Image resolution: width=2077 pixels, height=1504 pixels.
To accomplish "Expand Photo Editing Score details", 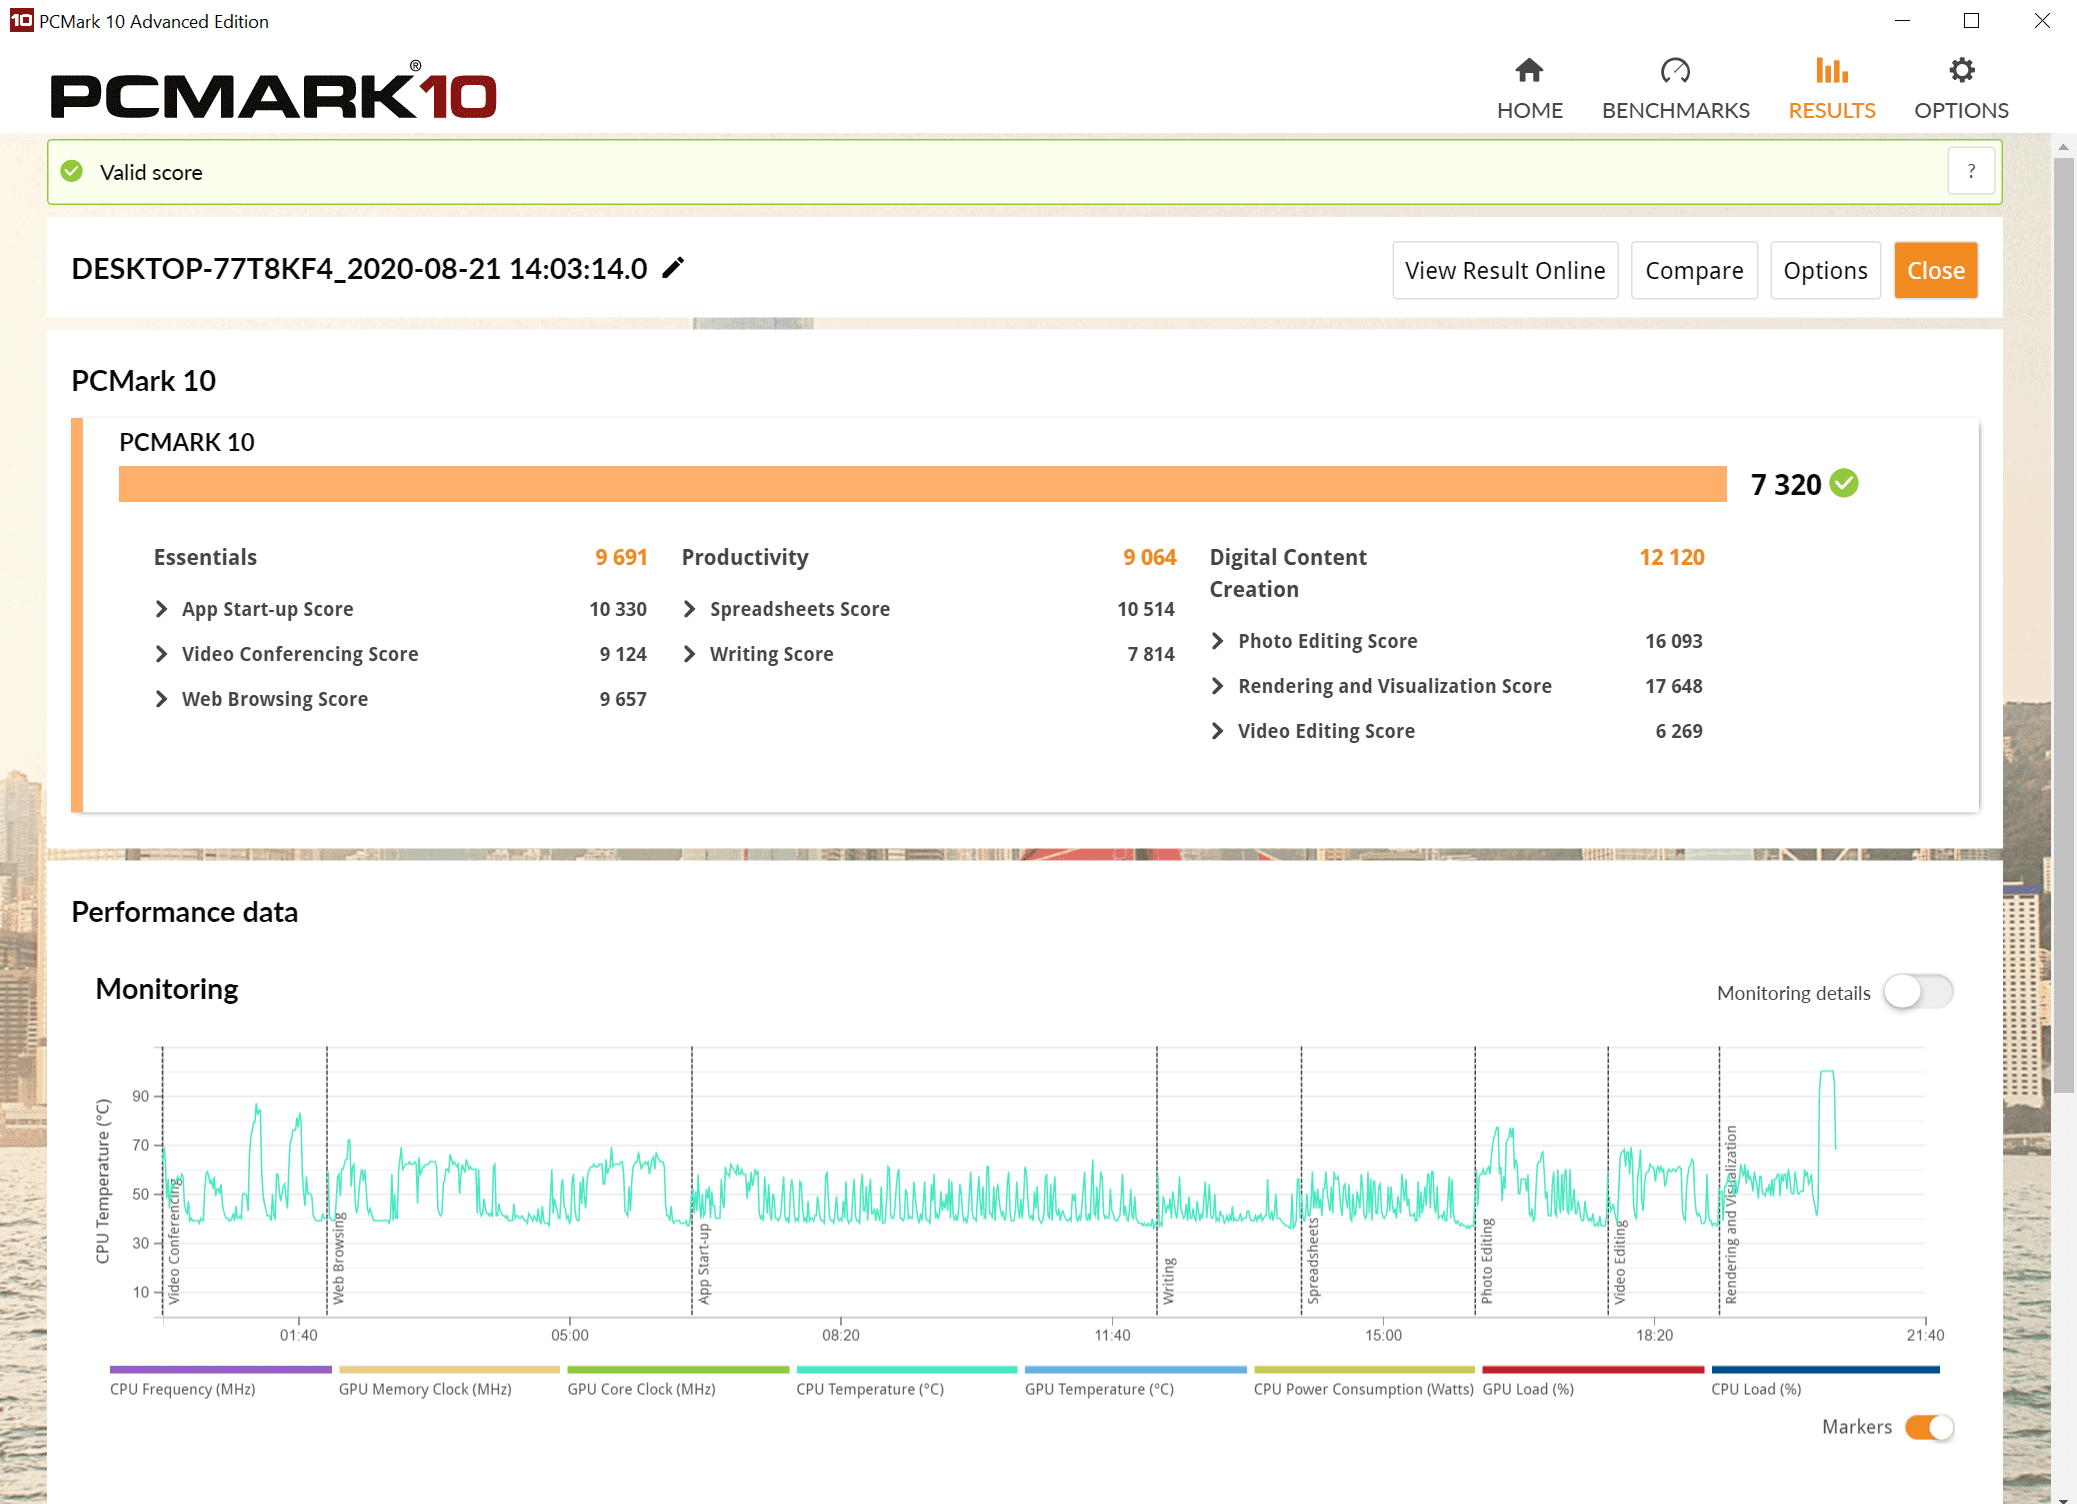I will coord(1217,641).
